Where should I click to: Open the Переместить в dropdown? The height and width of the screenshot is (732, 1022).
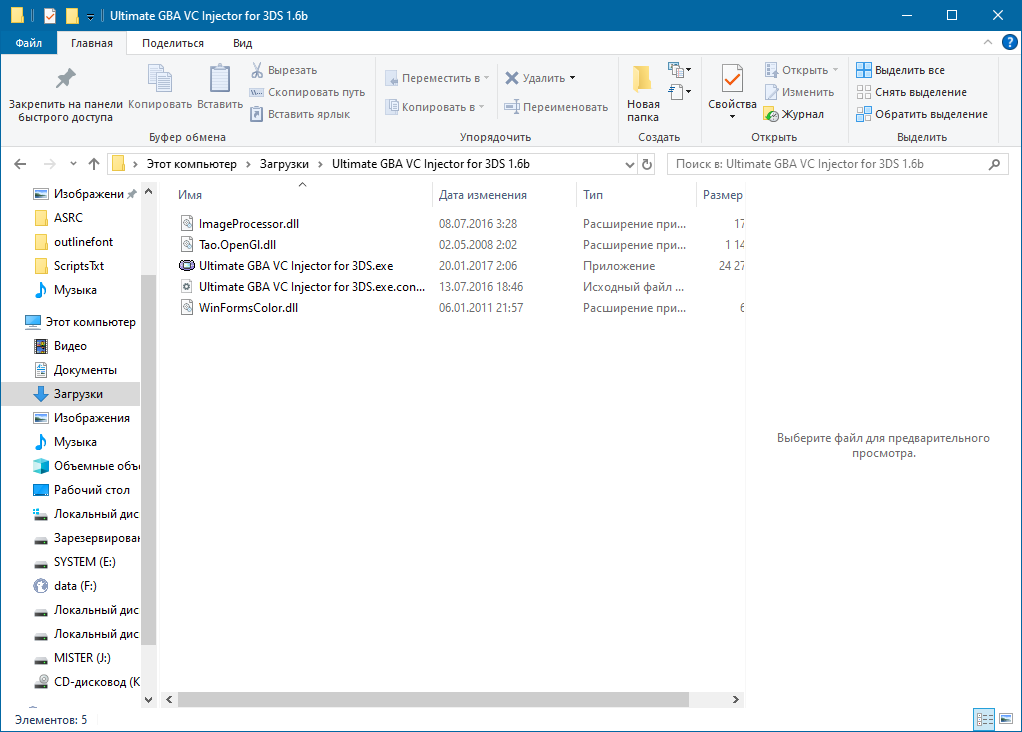pos(437,78)
